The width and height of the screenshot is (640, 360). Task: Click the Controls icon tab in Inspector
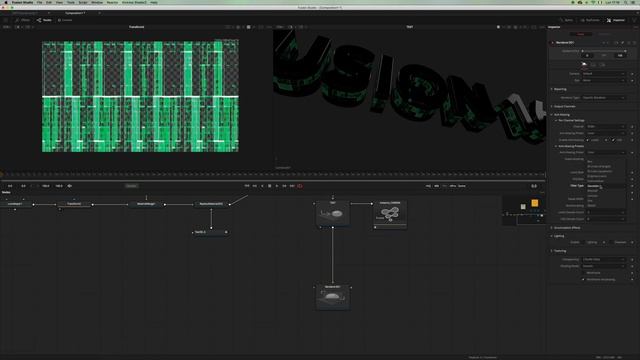pyautogui.click(x=584, y=64)
